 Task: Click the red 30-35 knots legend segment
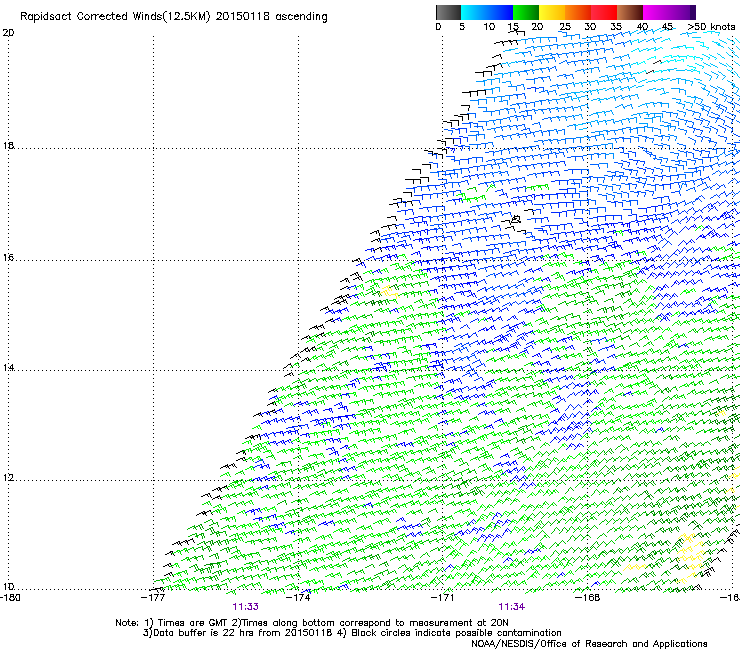point(604,12)
